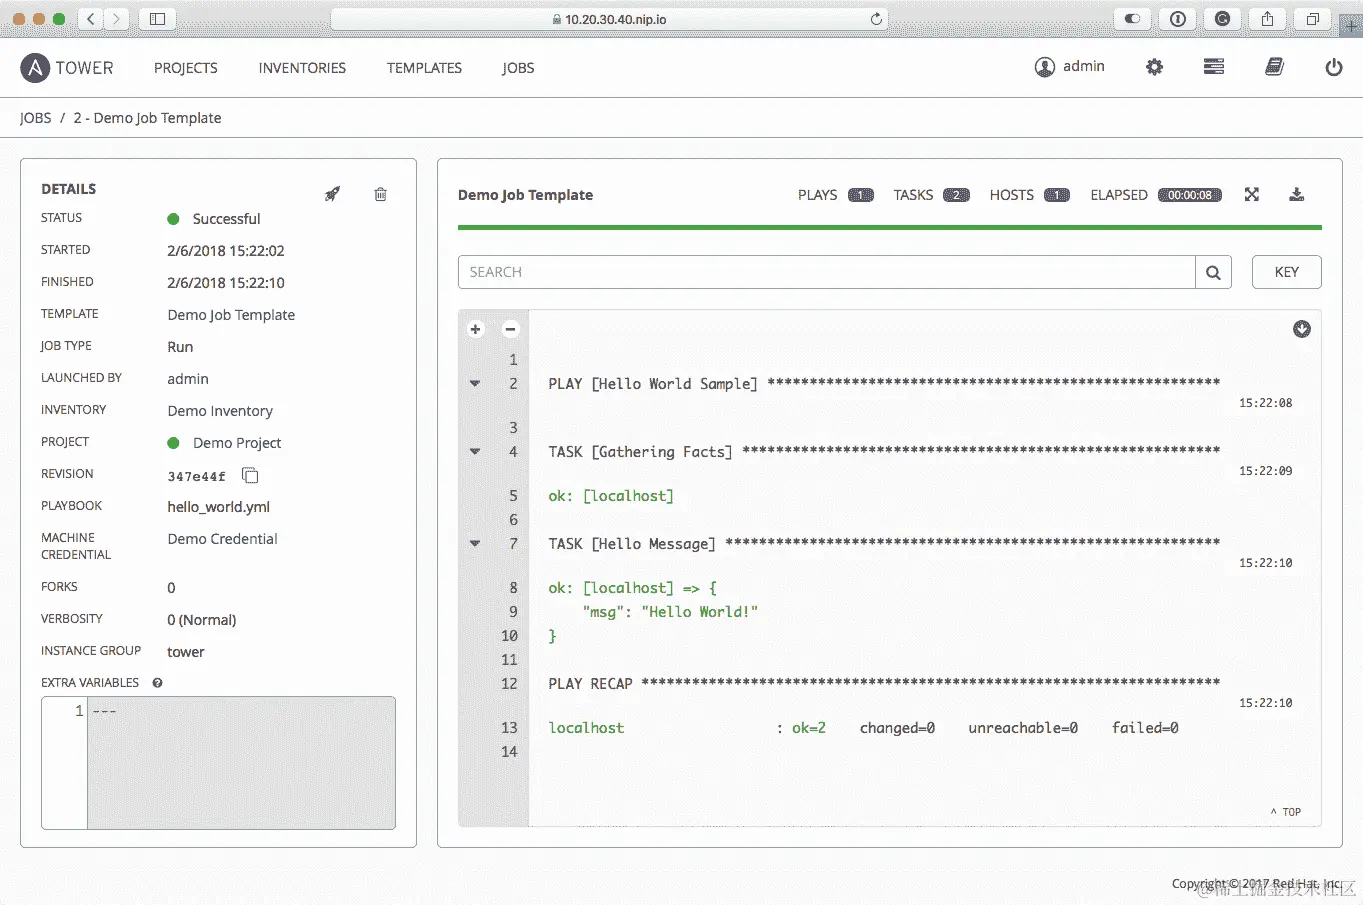Click browser back arrow
Screen dimensions: 1363x905
coord(91,18)
